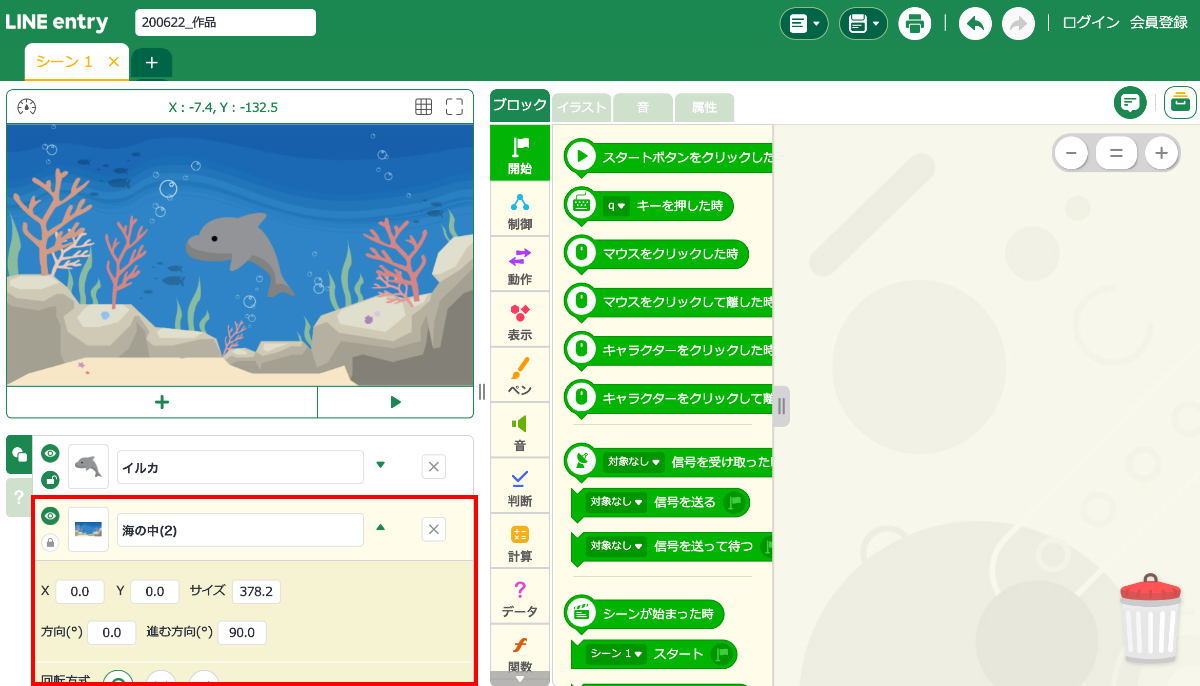Image resolution: width=1200 pixels, height=686 pixels.
Task: Add a new scene tab
Action: [151, 63]
